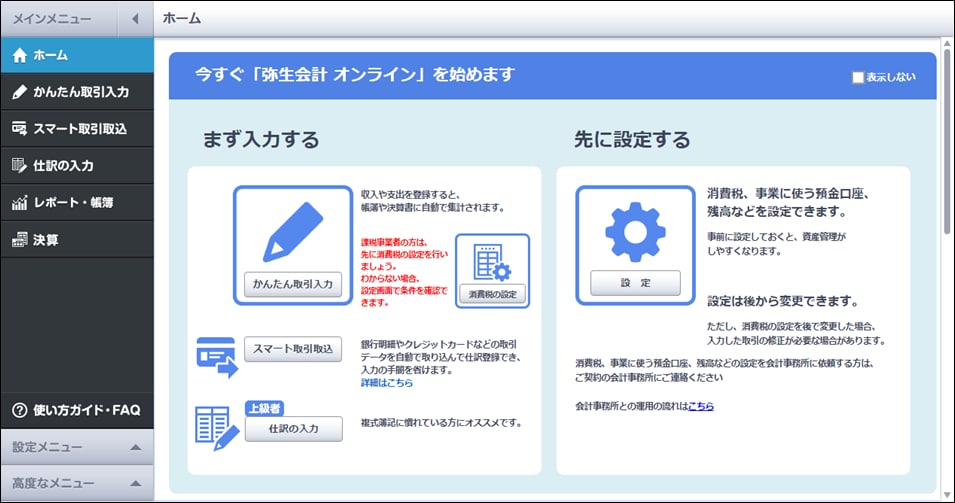955x503 pixels.
Task: Click the home icon in sidebar
Action: click(19, 55)
